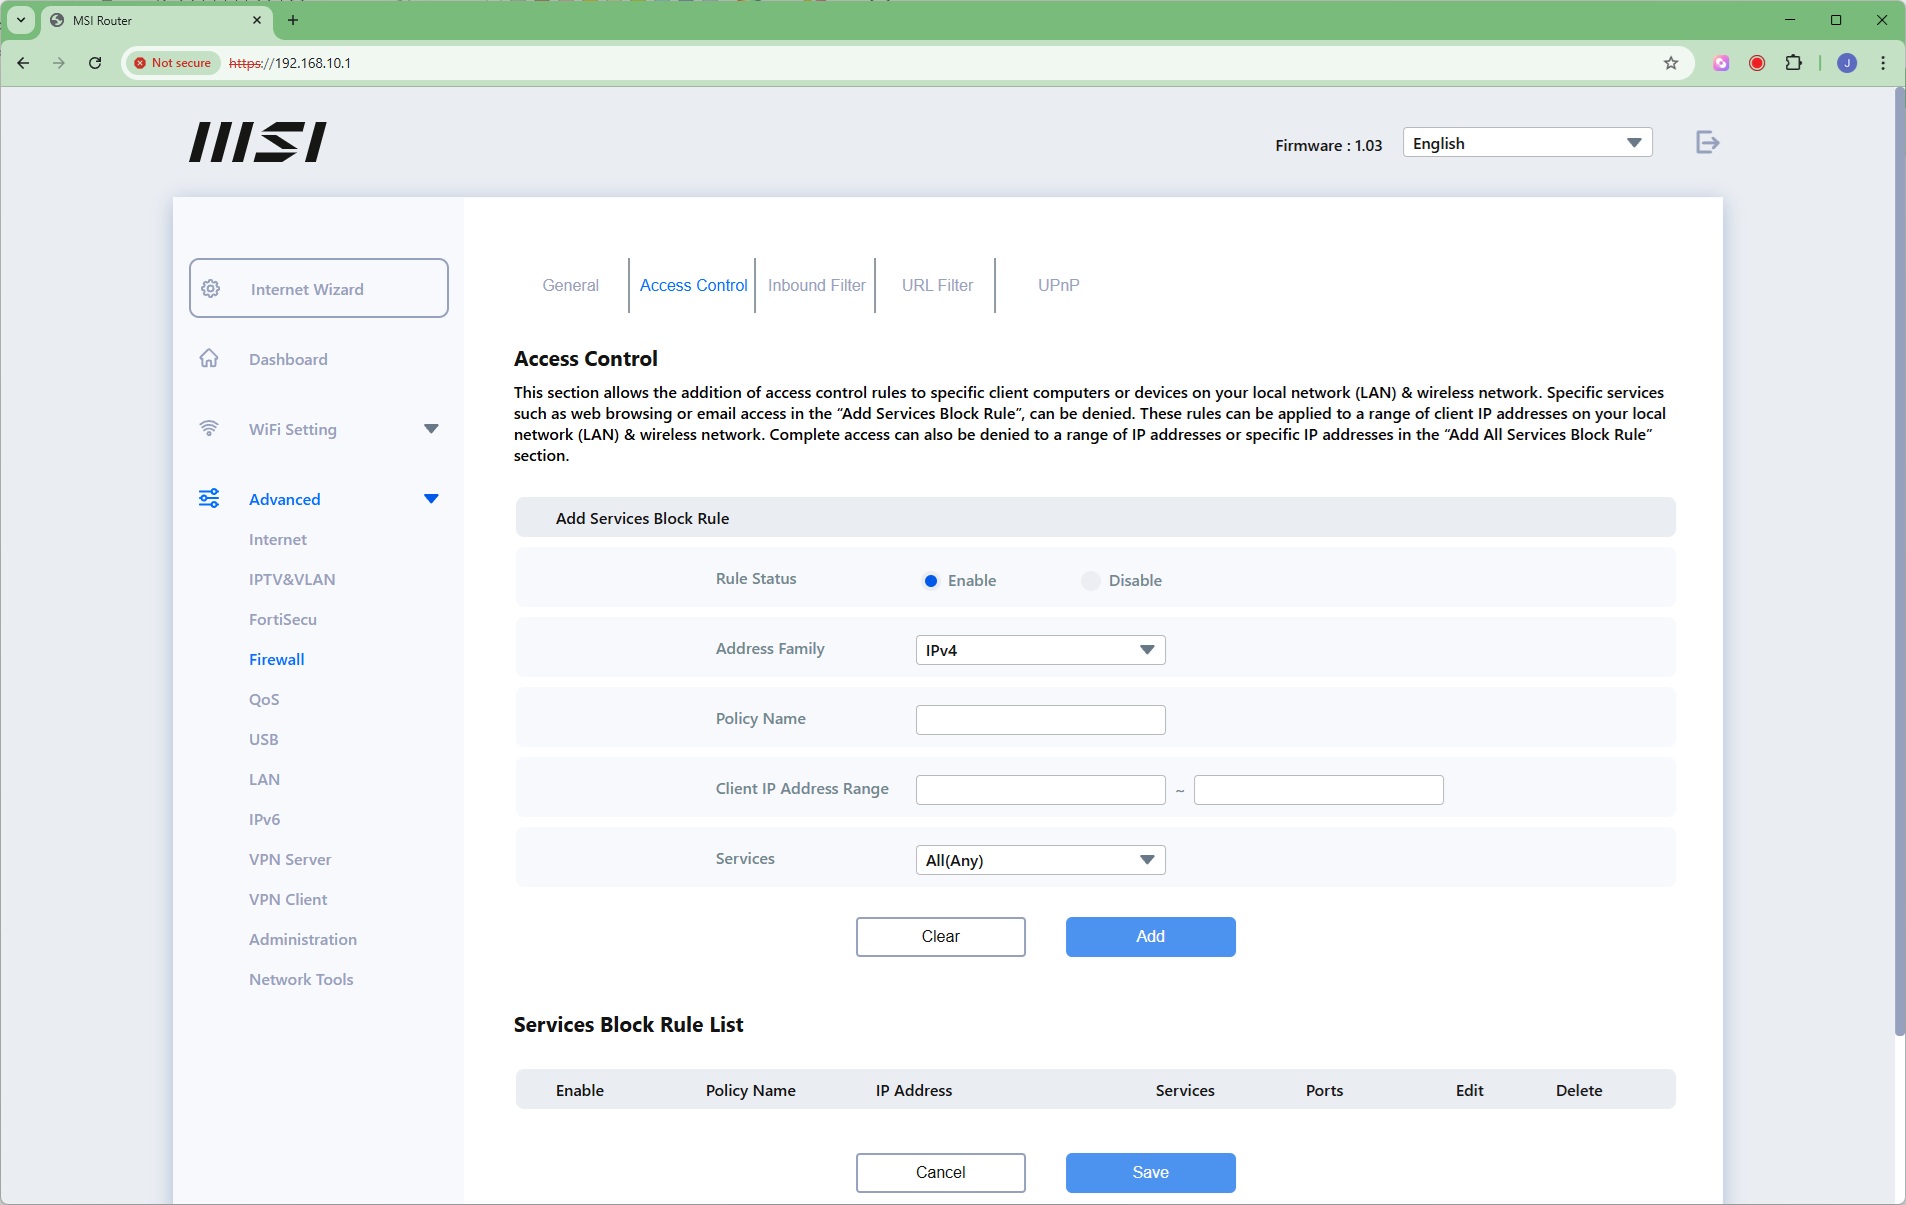The height and width of the screenshot is (1205, 1906).
Task: Open Internet settings under Advanced
Action: [278, 539]
